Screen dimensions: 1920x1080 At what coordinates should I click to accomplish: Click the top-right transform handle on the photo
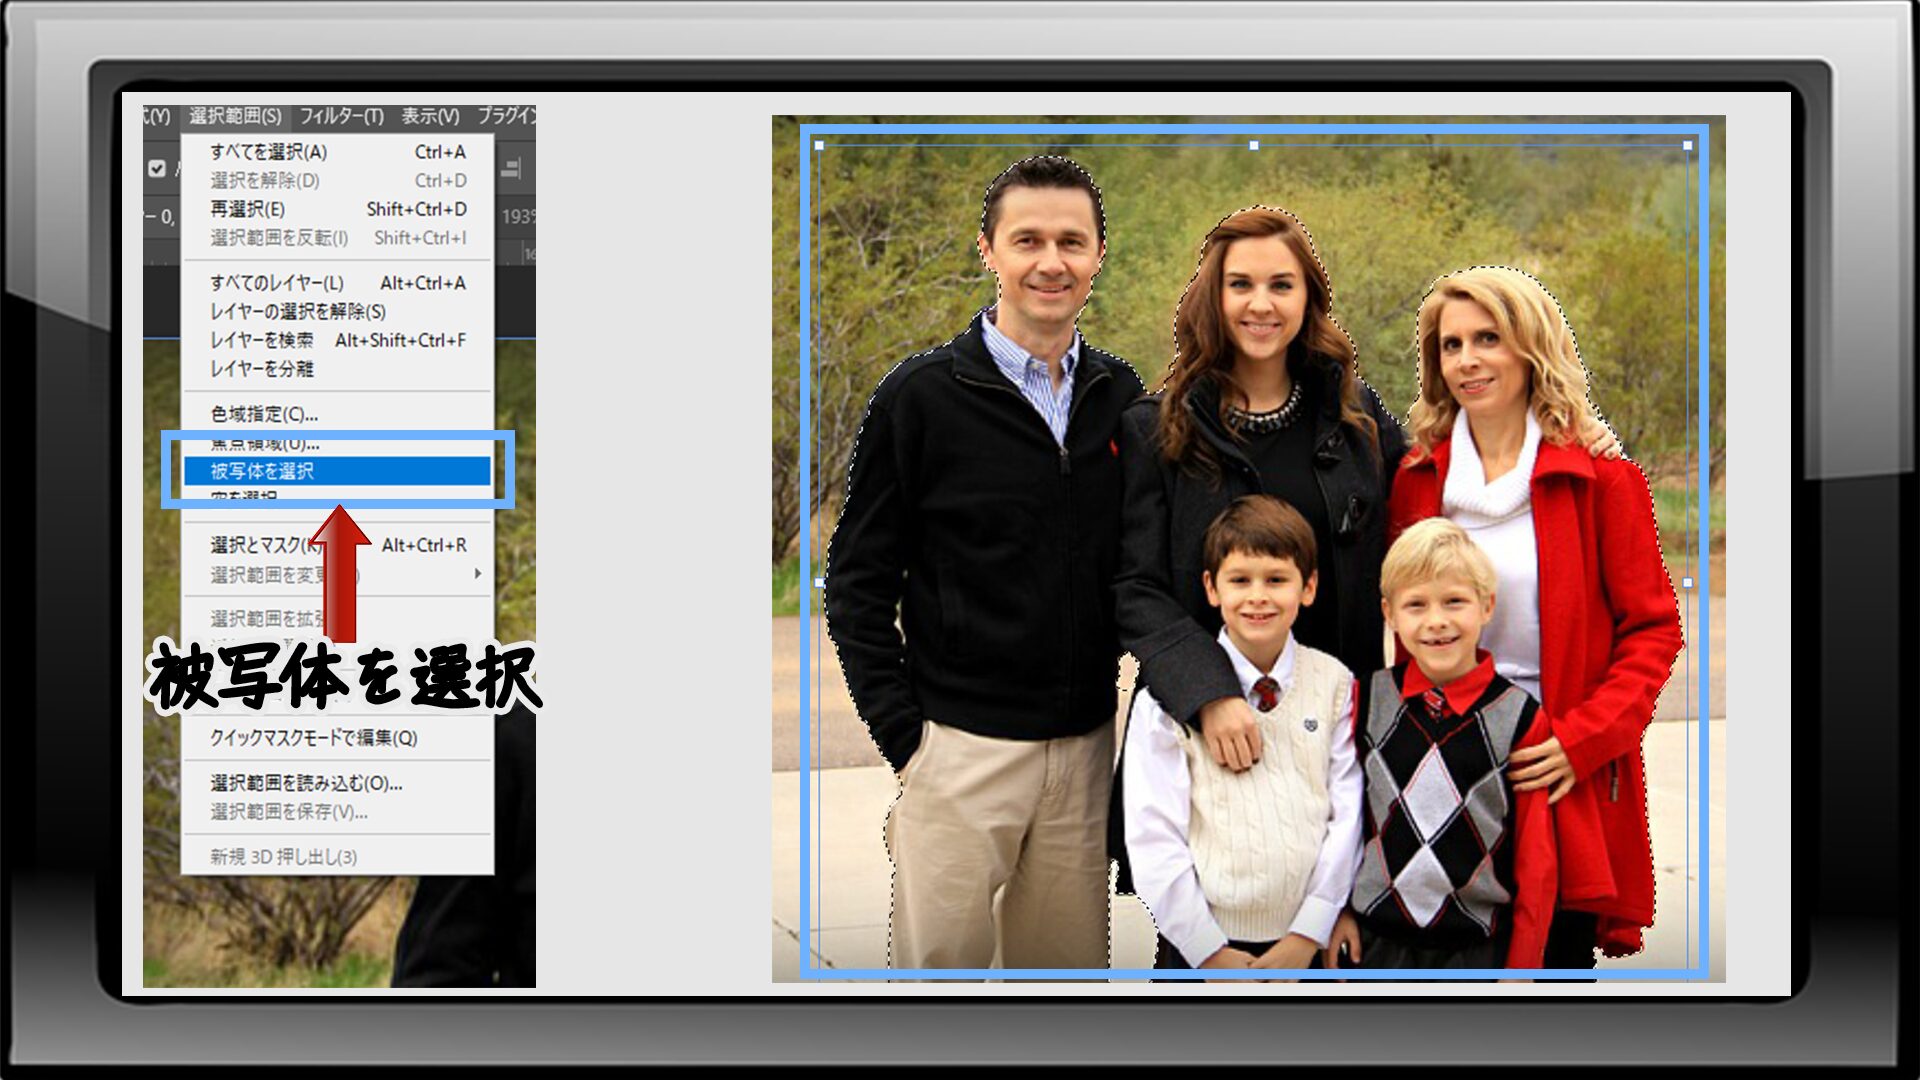[1688, 146]
